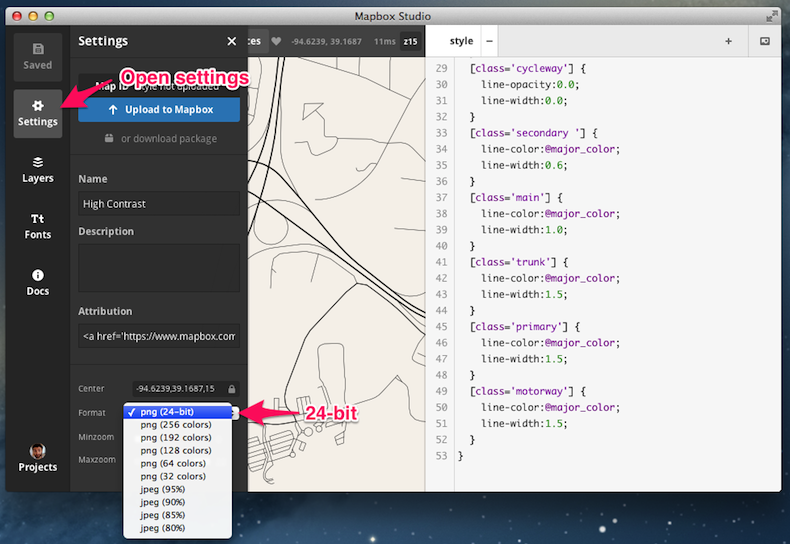Click the Upload to Mapbox button

point(159,110)
